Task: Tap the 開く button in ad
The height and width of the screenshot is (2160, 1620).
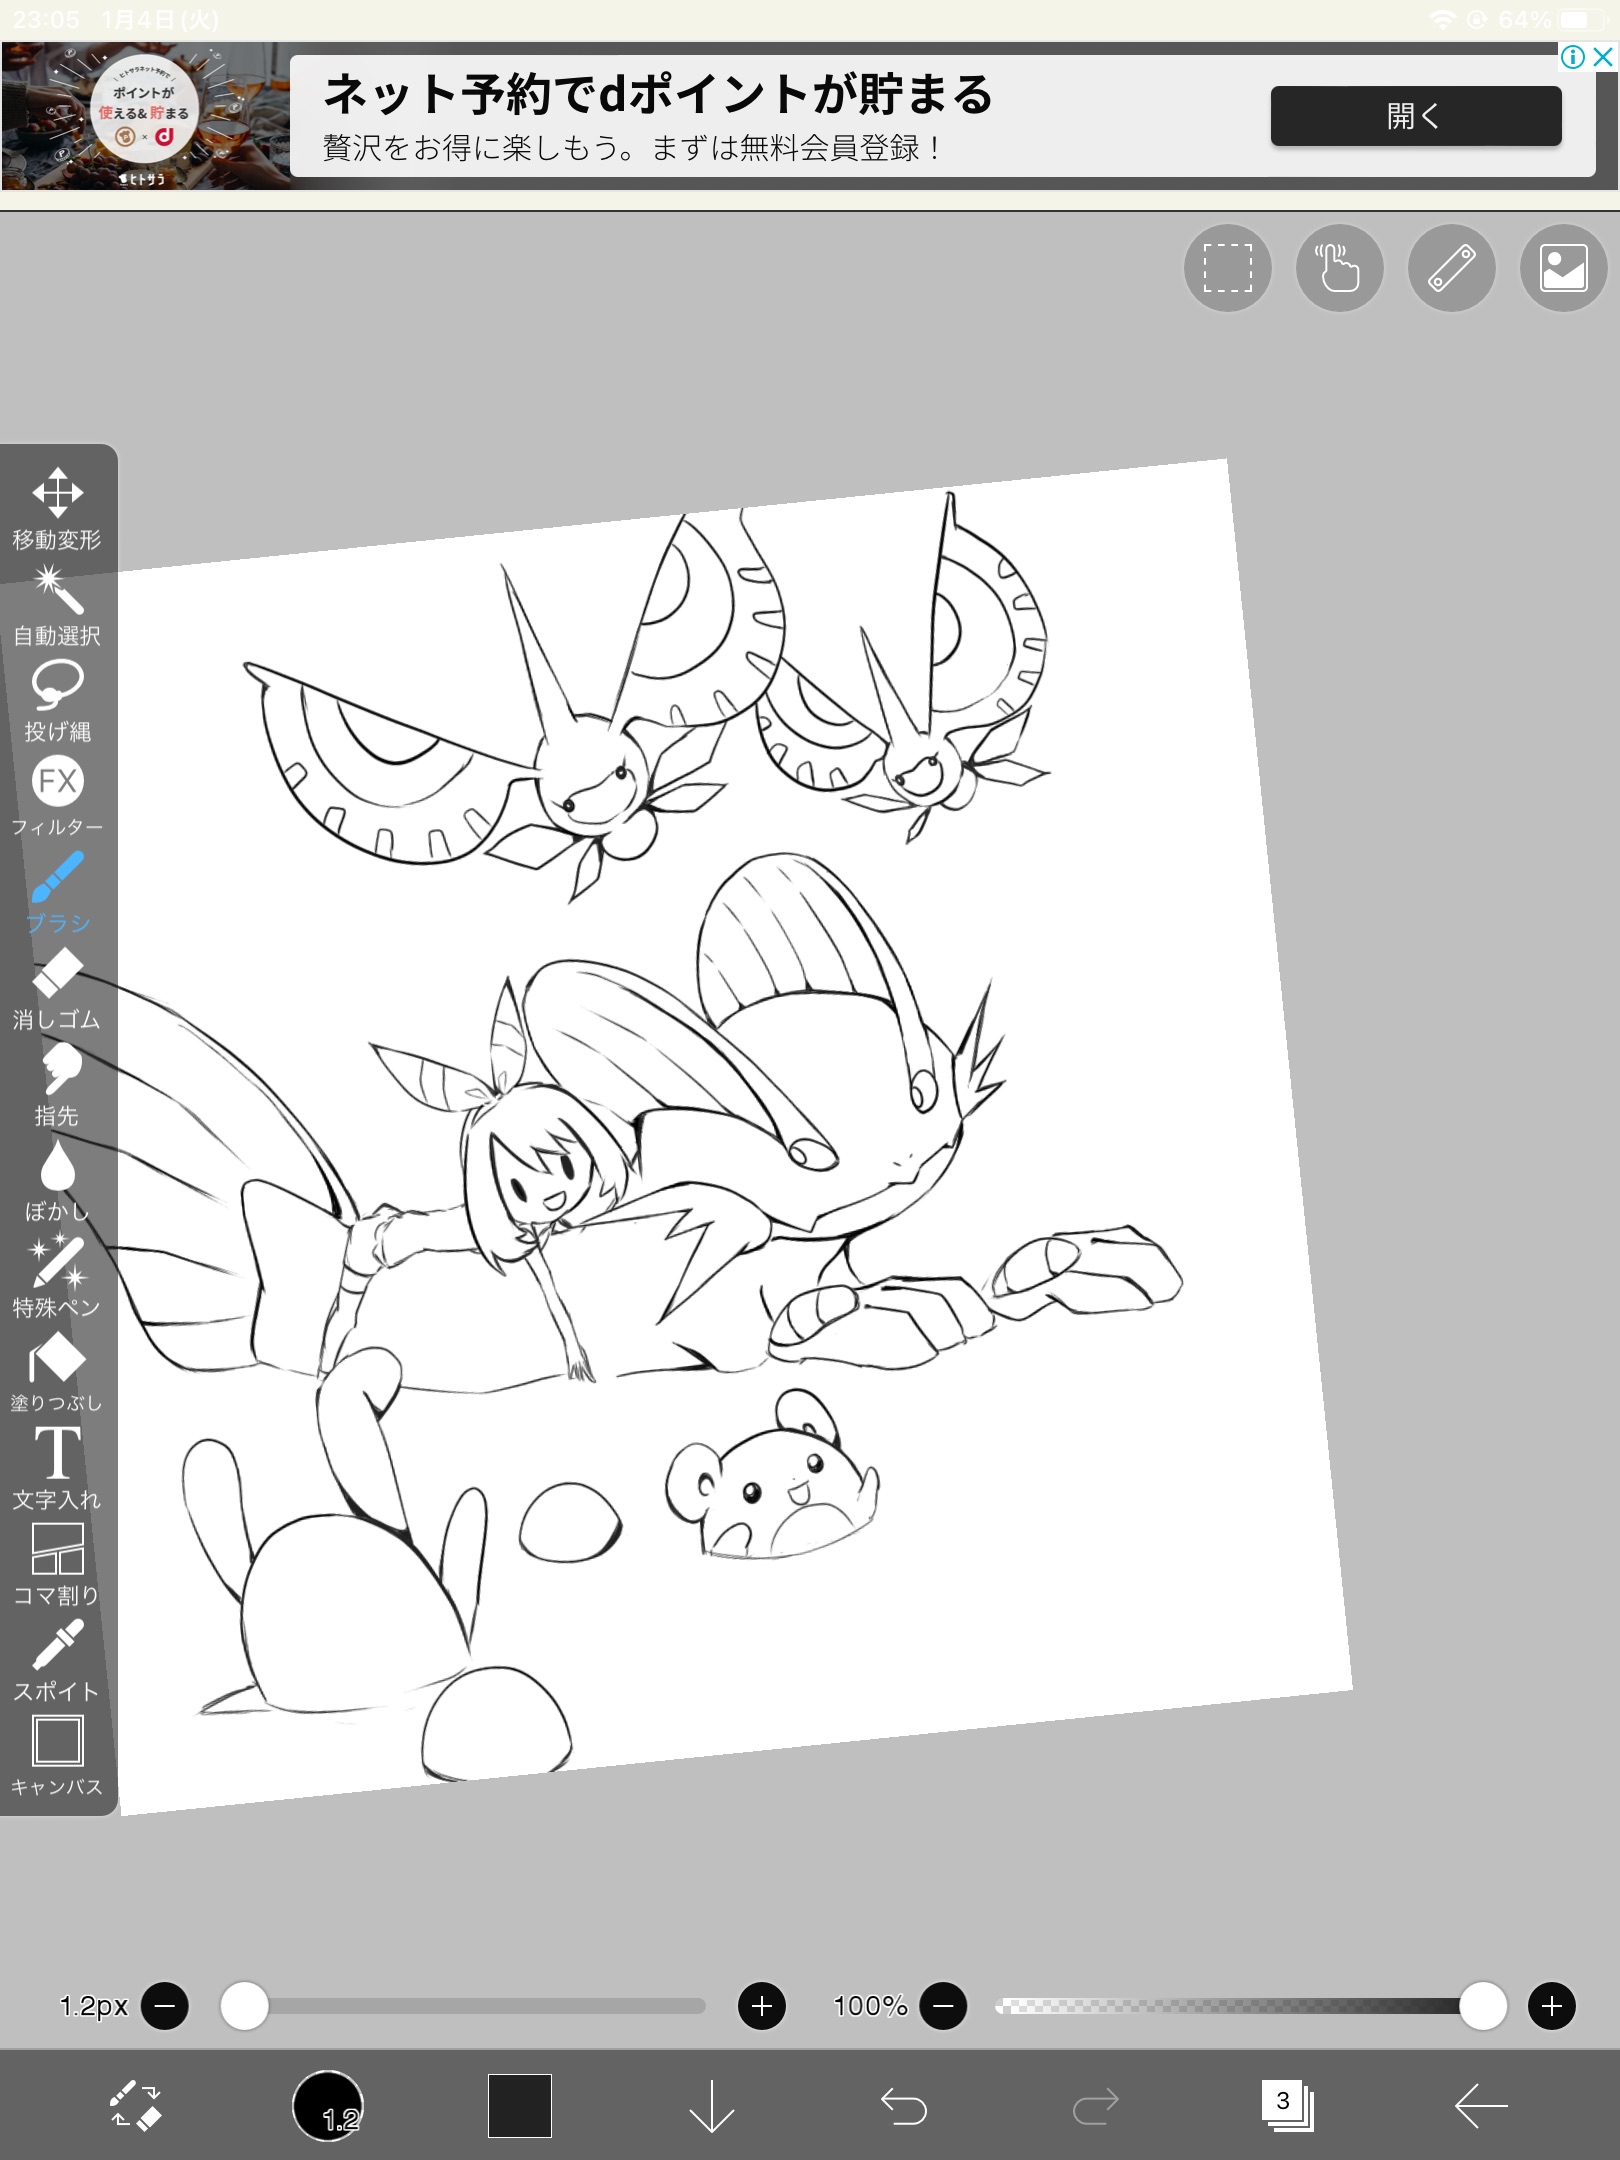Action: pos(1415,116)
